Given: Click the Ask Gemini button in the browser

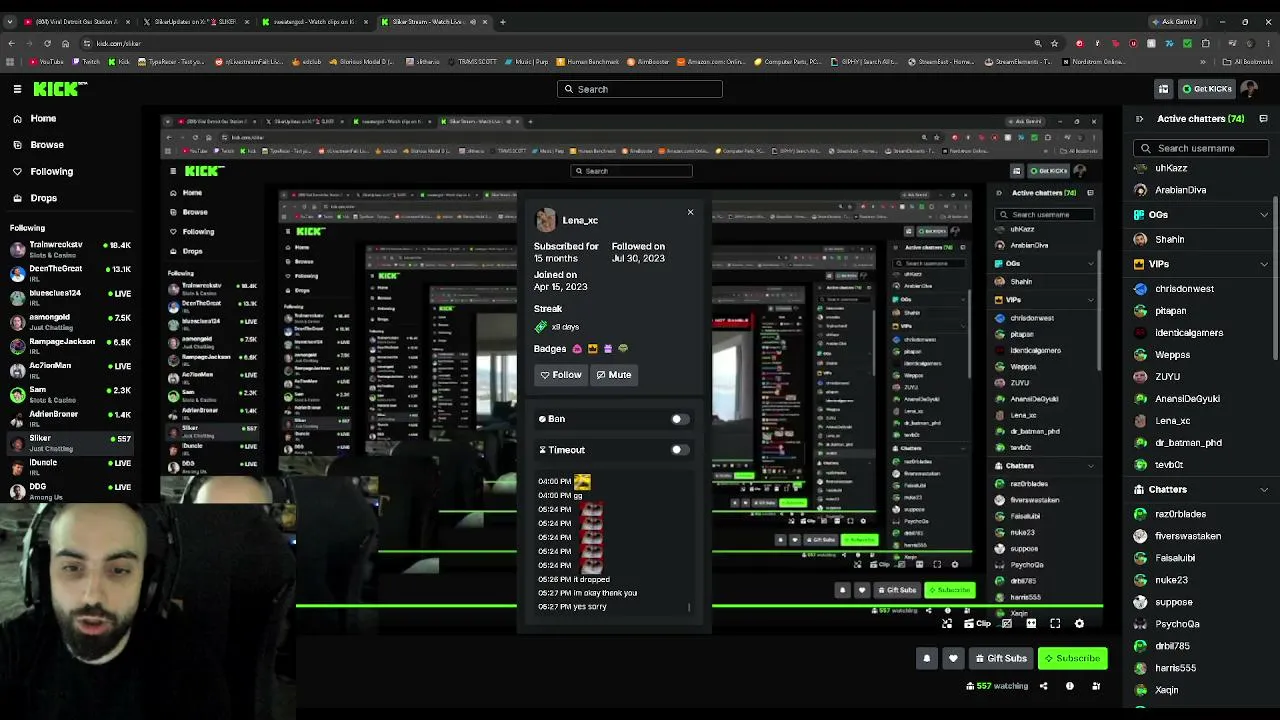Looking at the screenshot, I should pos(1174,22).
